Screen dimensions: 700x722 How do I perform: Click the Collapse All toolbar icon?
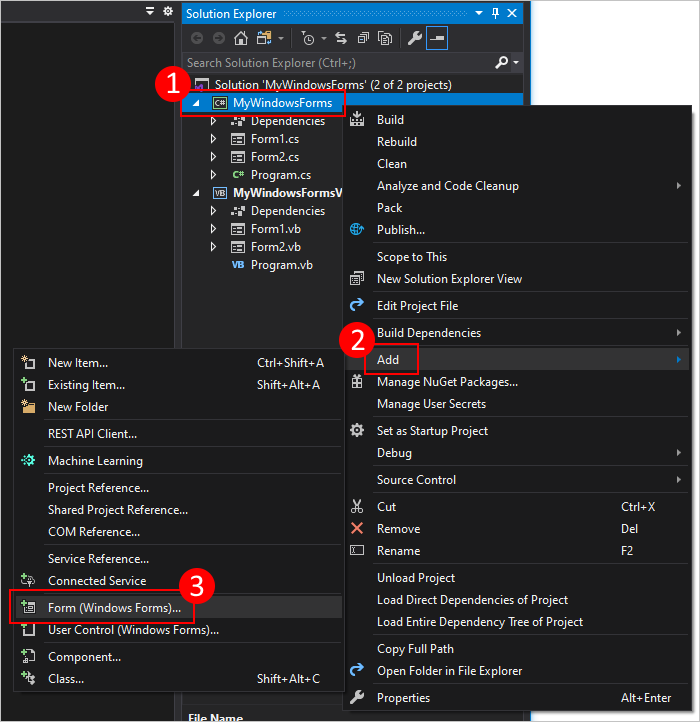point(362,38)
